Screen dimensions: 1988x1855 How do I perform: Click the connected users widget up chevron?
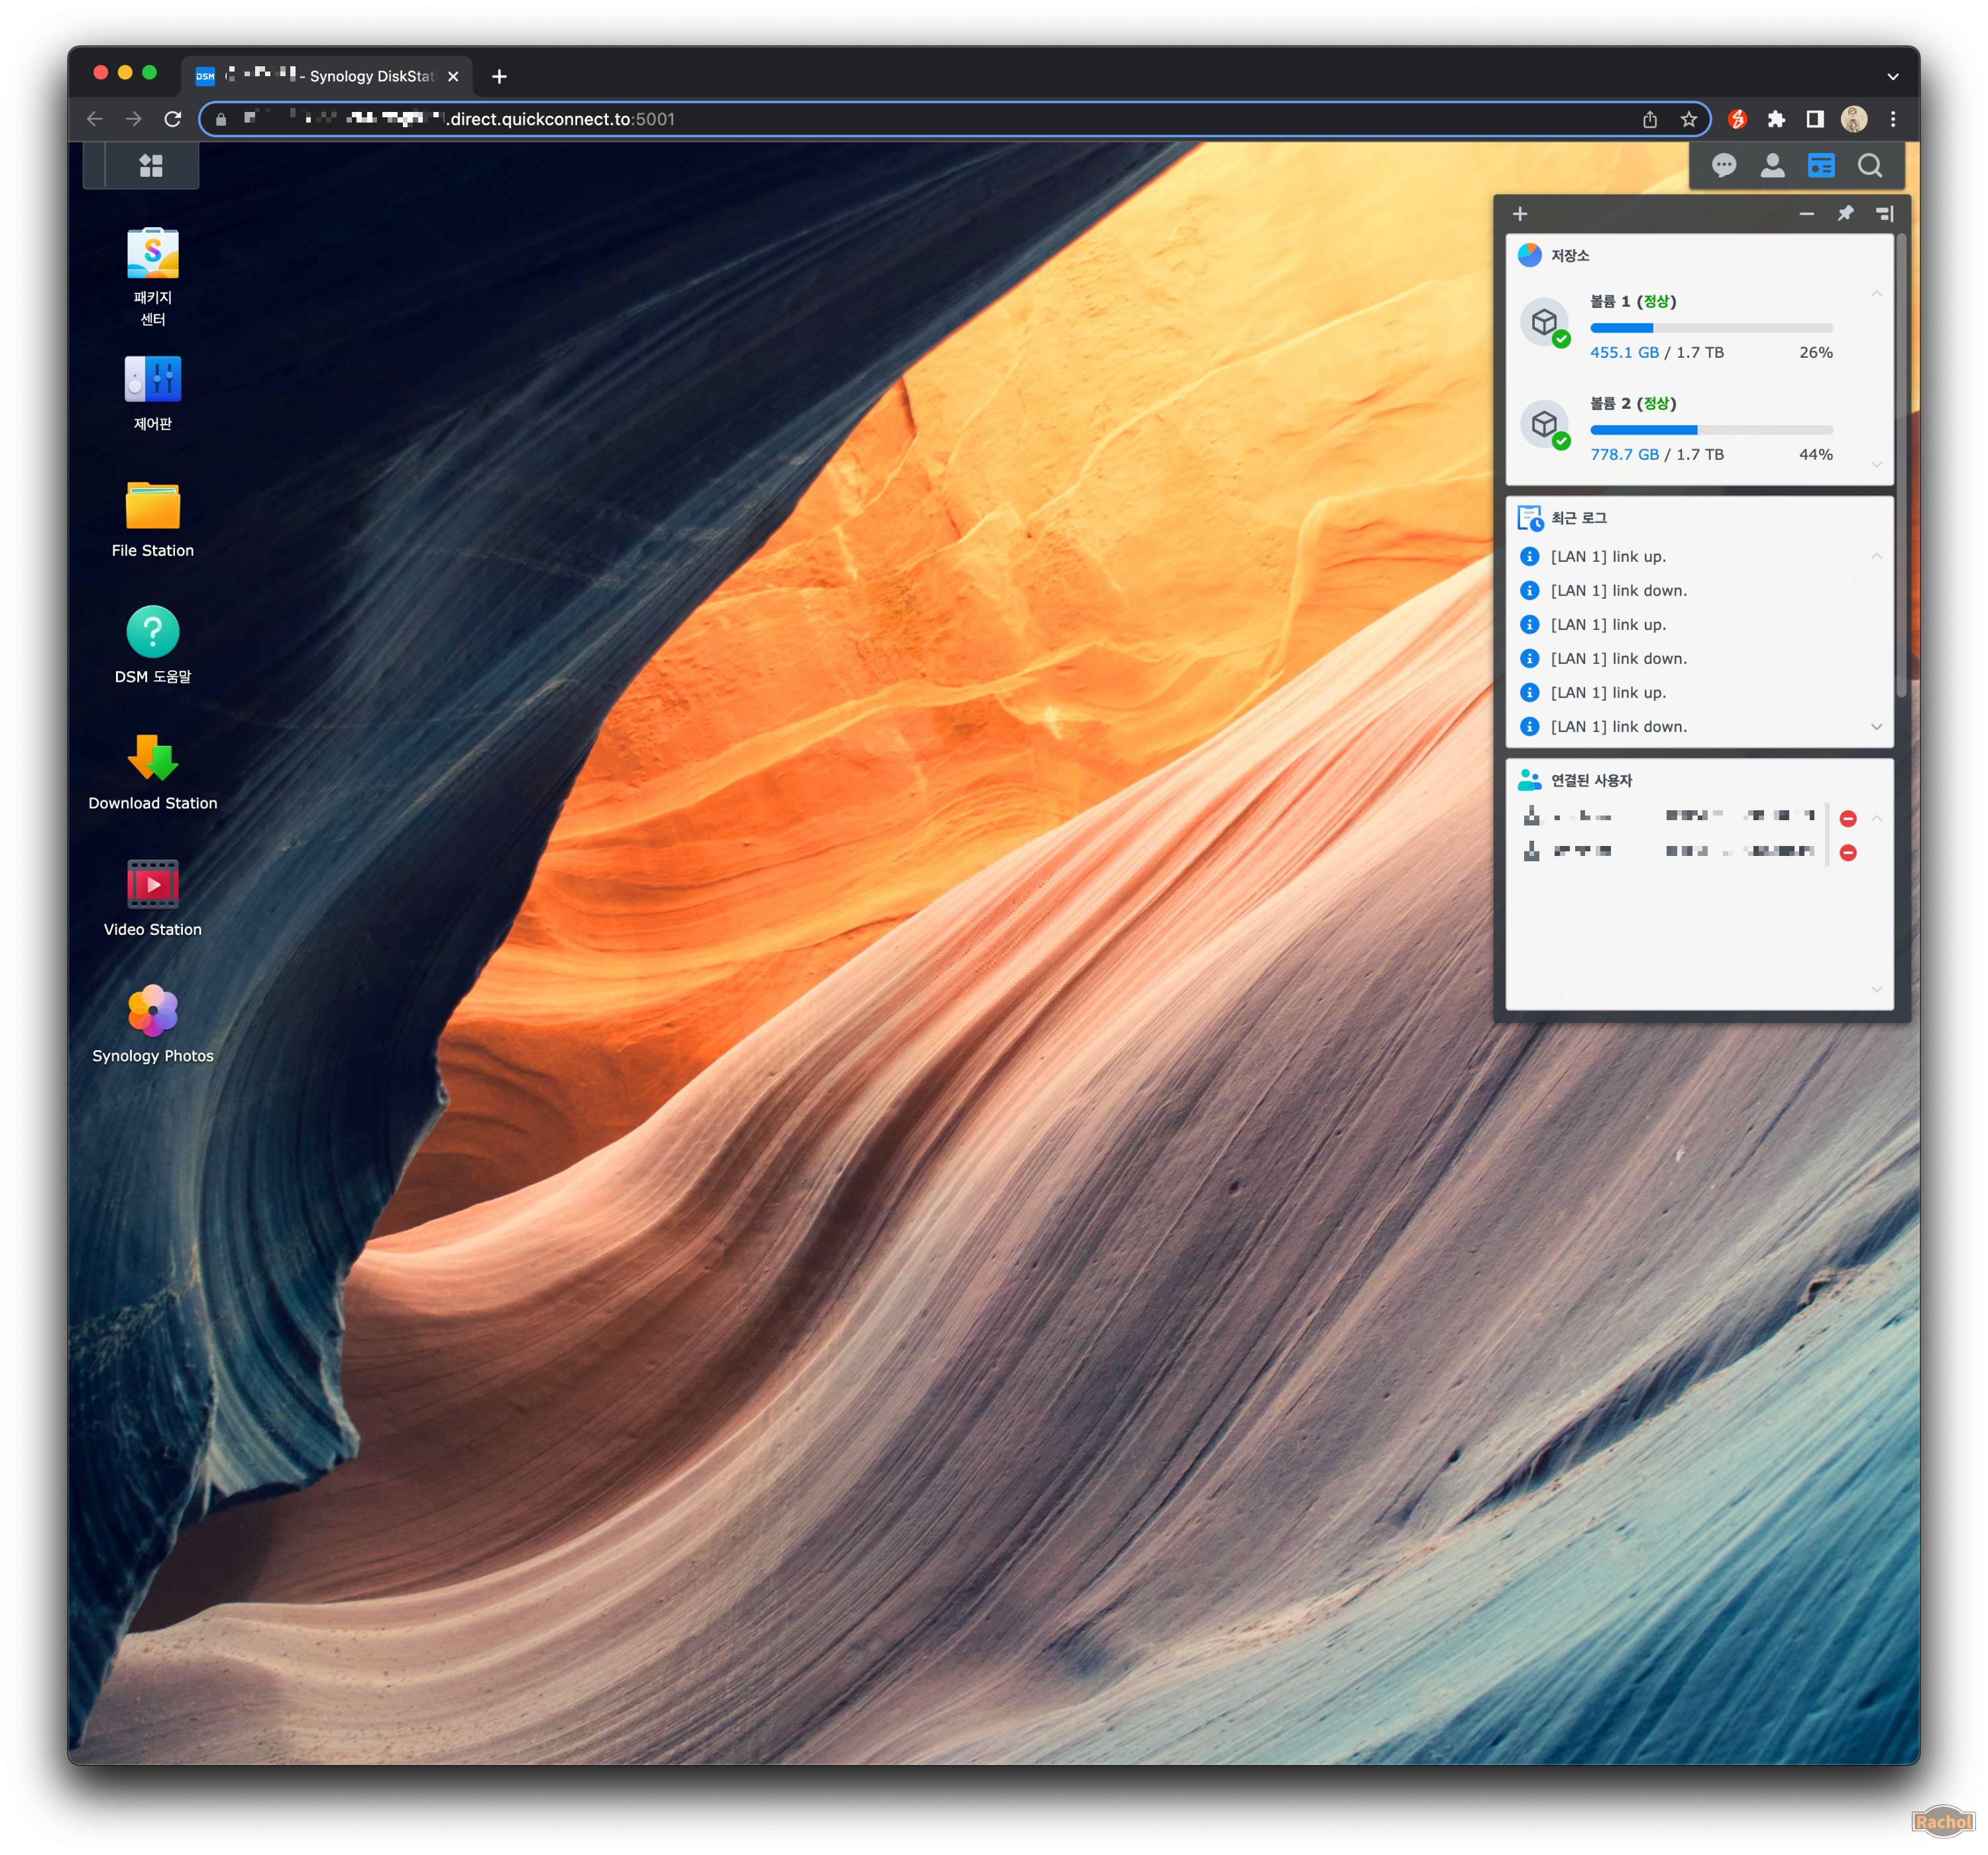(1876, 819)
